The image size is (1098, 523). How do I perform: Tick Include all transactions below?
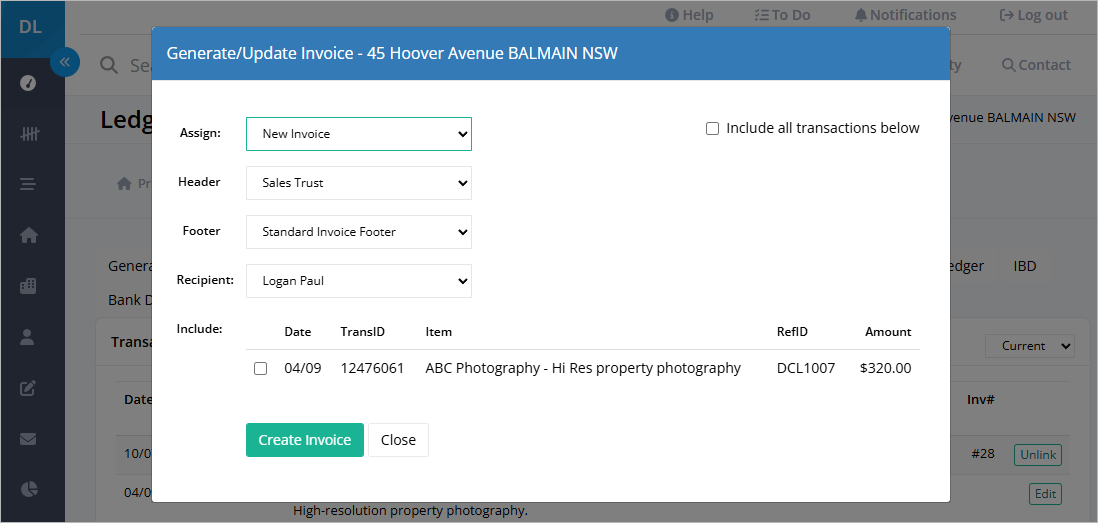click(x=712, y=129)
